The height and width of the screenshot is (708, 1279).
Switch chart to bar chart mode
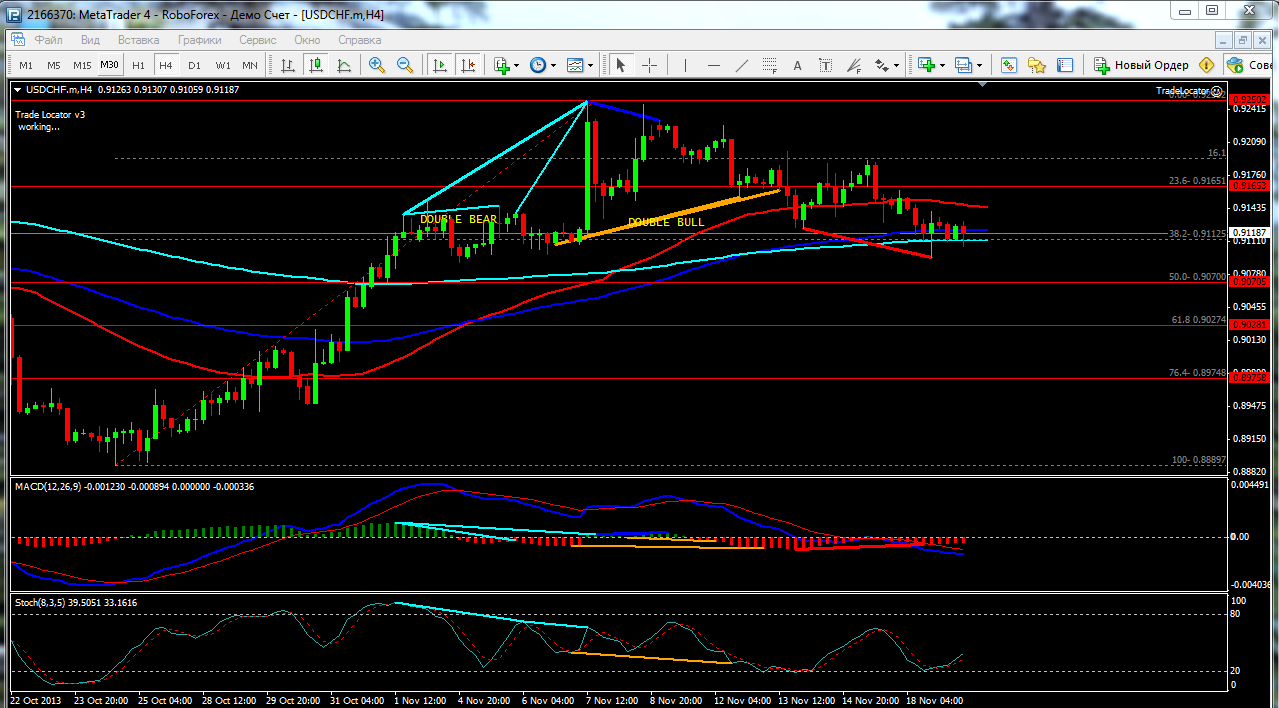click(288, 65)
